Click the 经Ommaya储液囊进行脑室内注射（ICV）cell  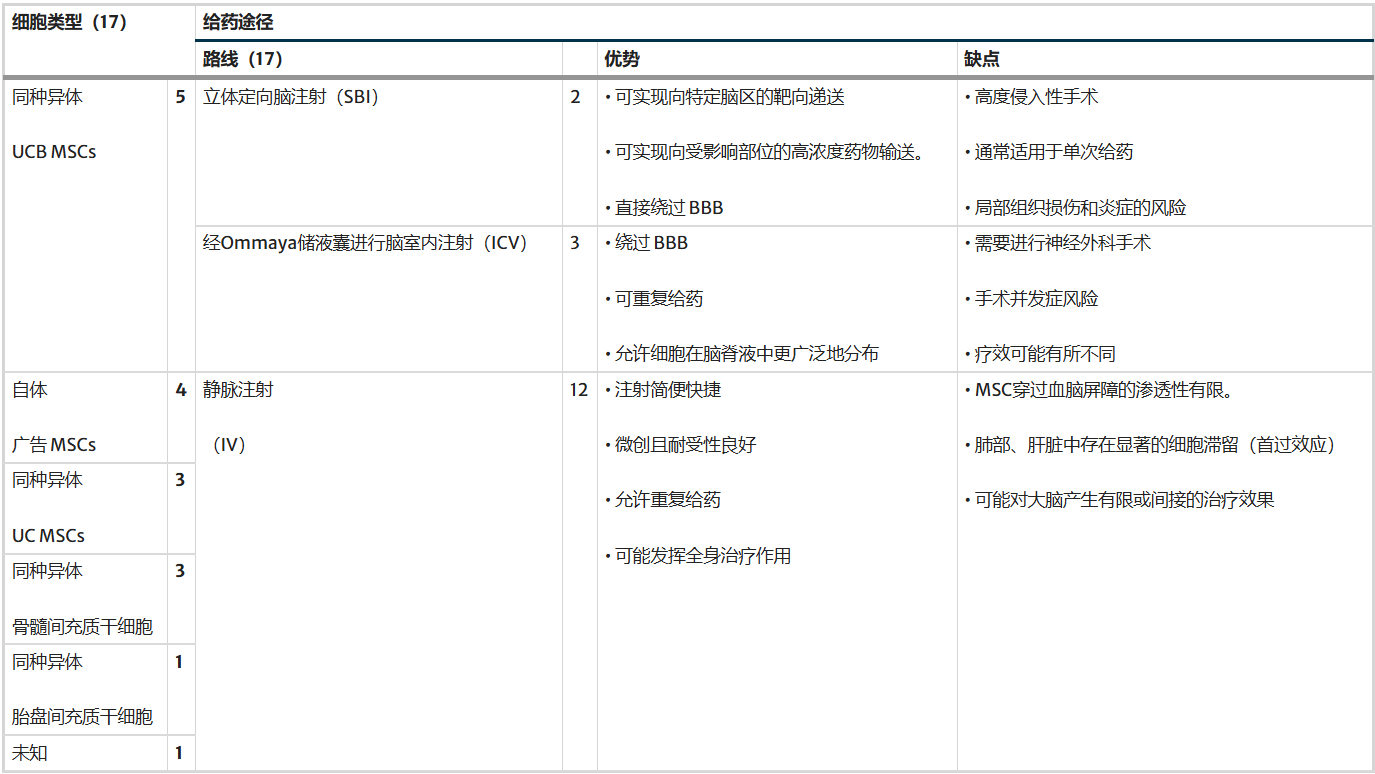[x=360, y=241]
